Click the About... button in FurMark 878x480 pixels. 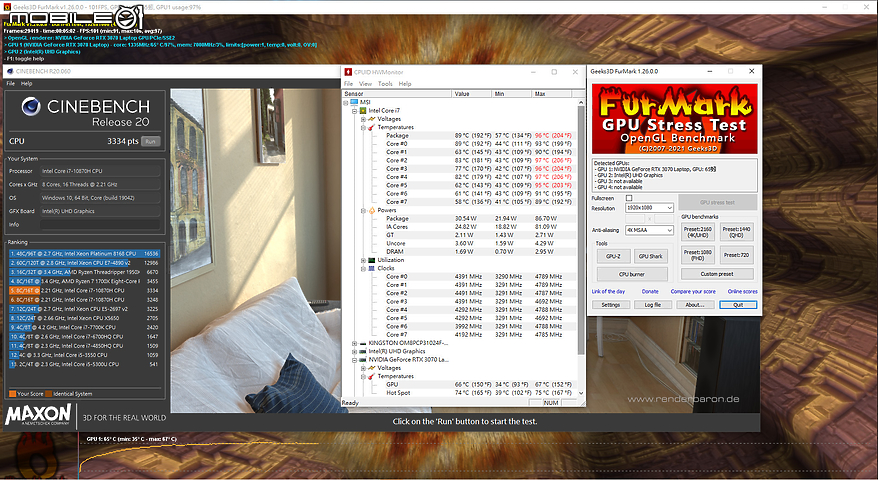click(x=695, y=305)
